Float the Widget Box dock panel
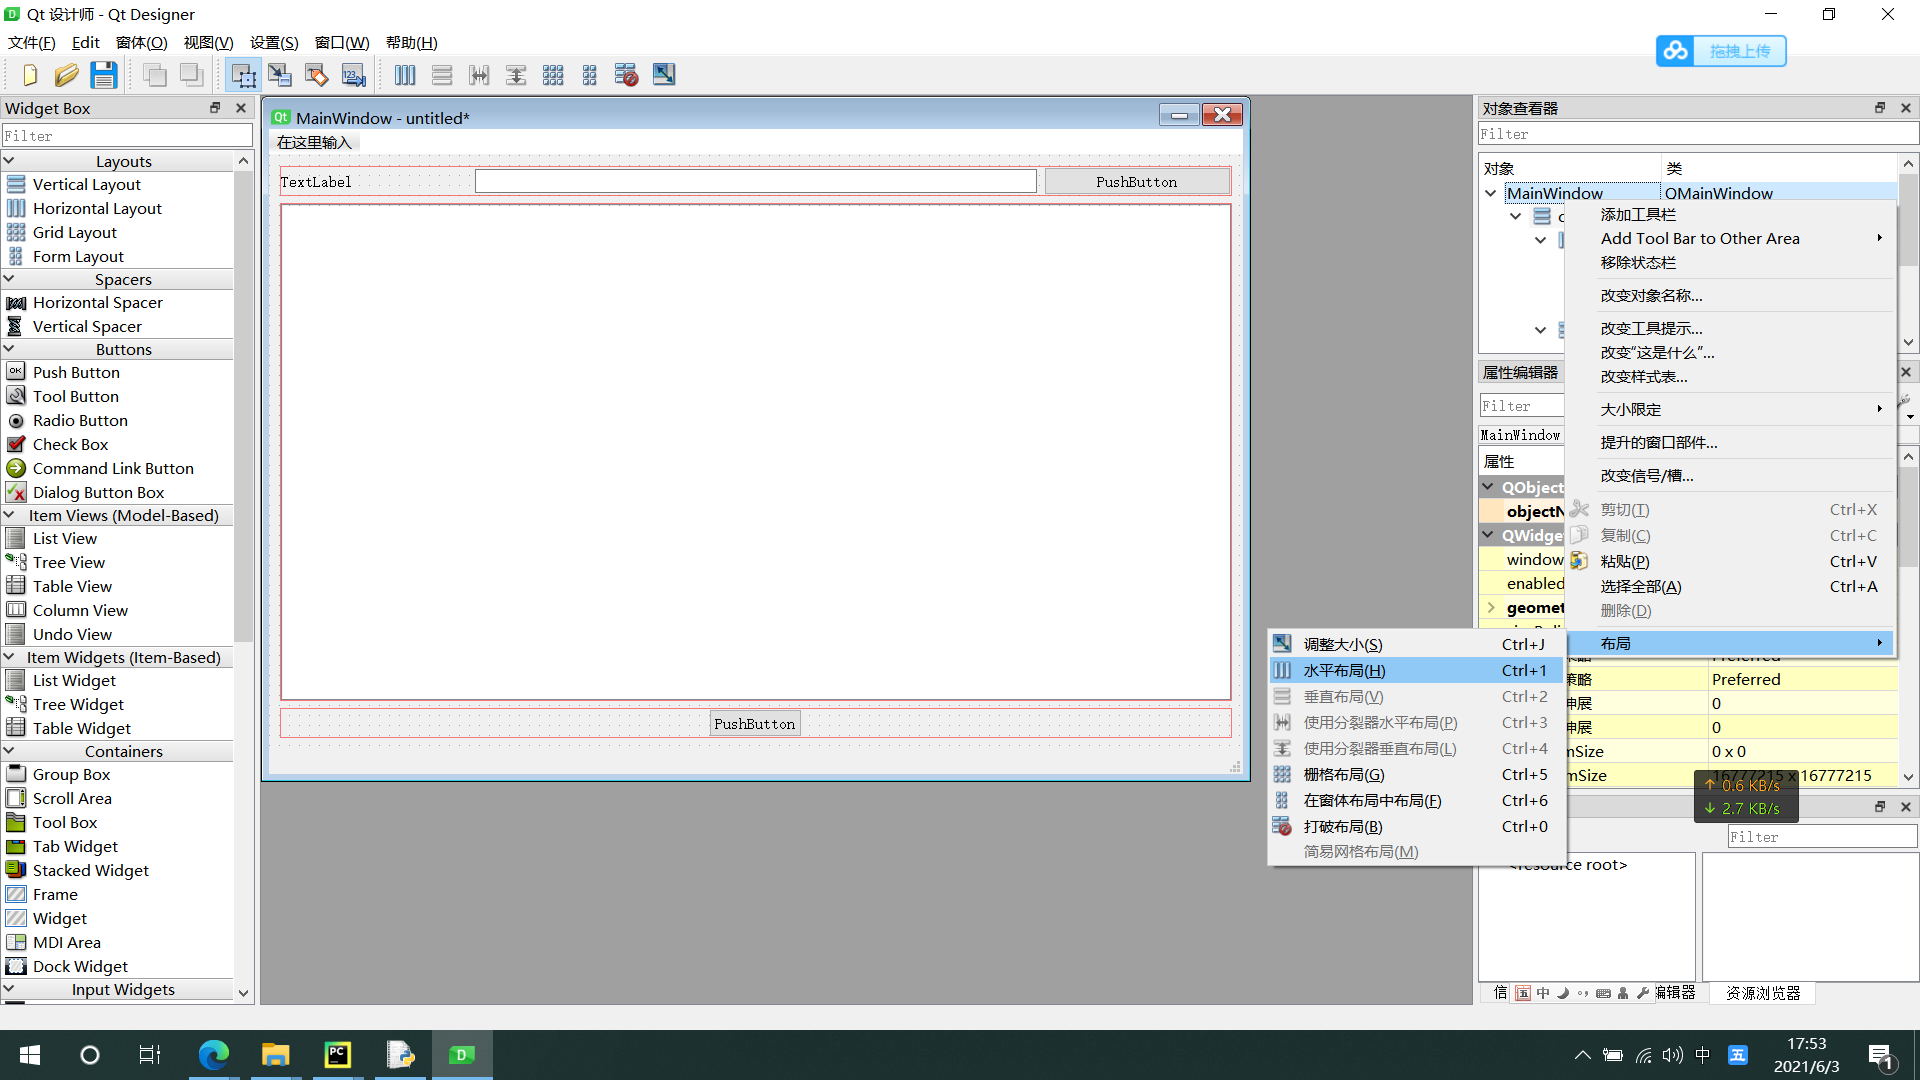 [x=214, y=108]
